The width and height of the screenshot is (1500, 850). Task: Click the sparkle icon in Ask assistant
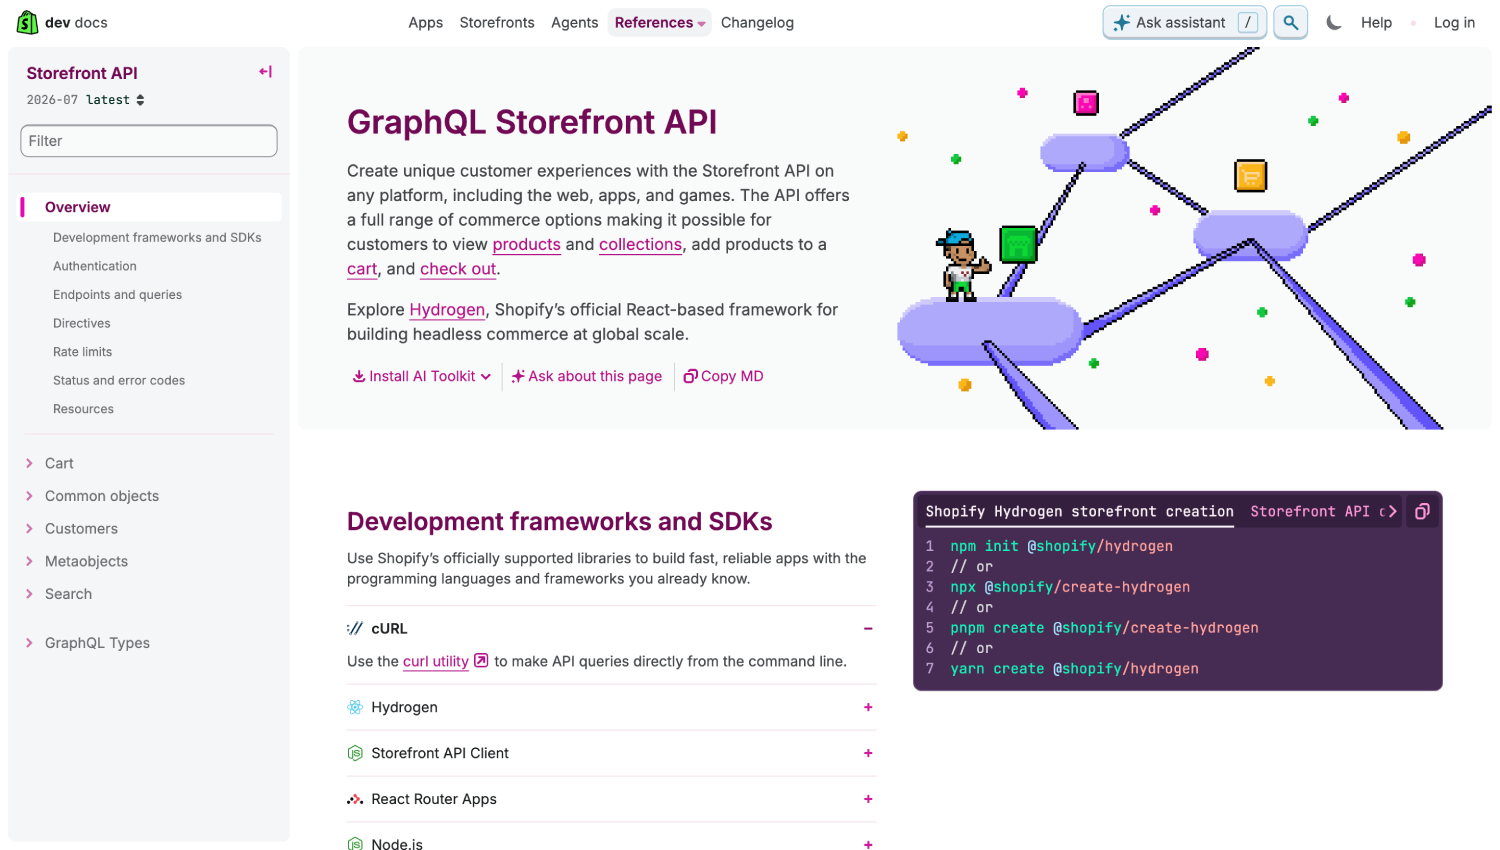click(1121, 22)
